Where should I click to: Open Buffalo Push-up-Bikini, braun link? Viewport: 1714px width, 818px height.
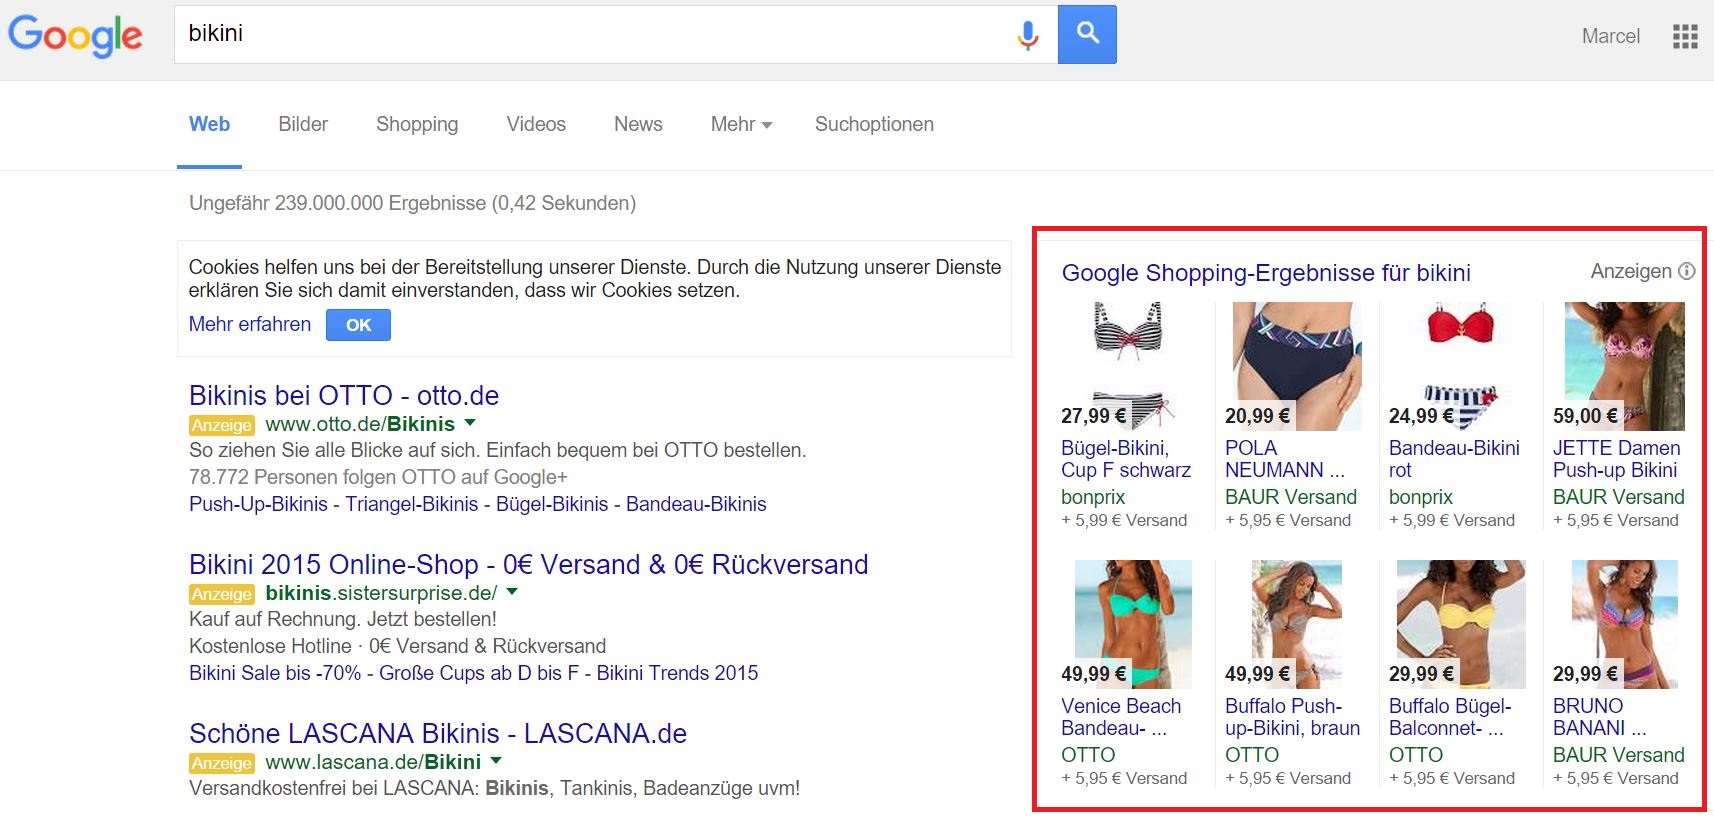pos(1293,717)
